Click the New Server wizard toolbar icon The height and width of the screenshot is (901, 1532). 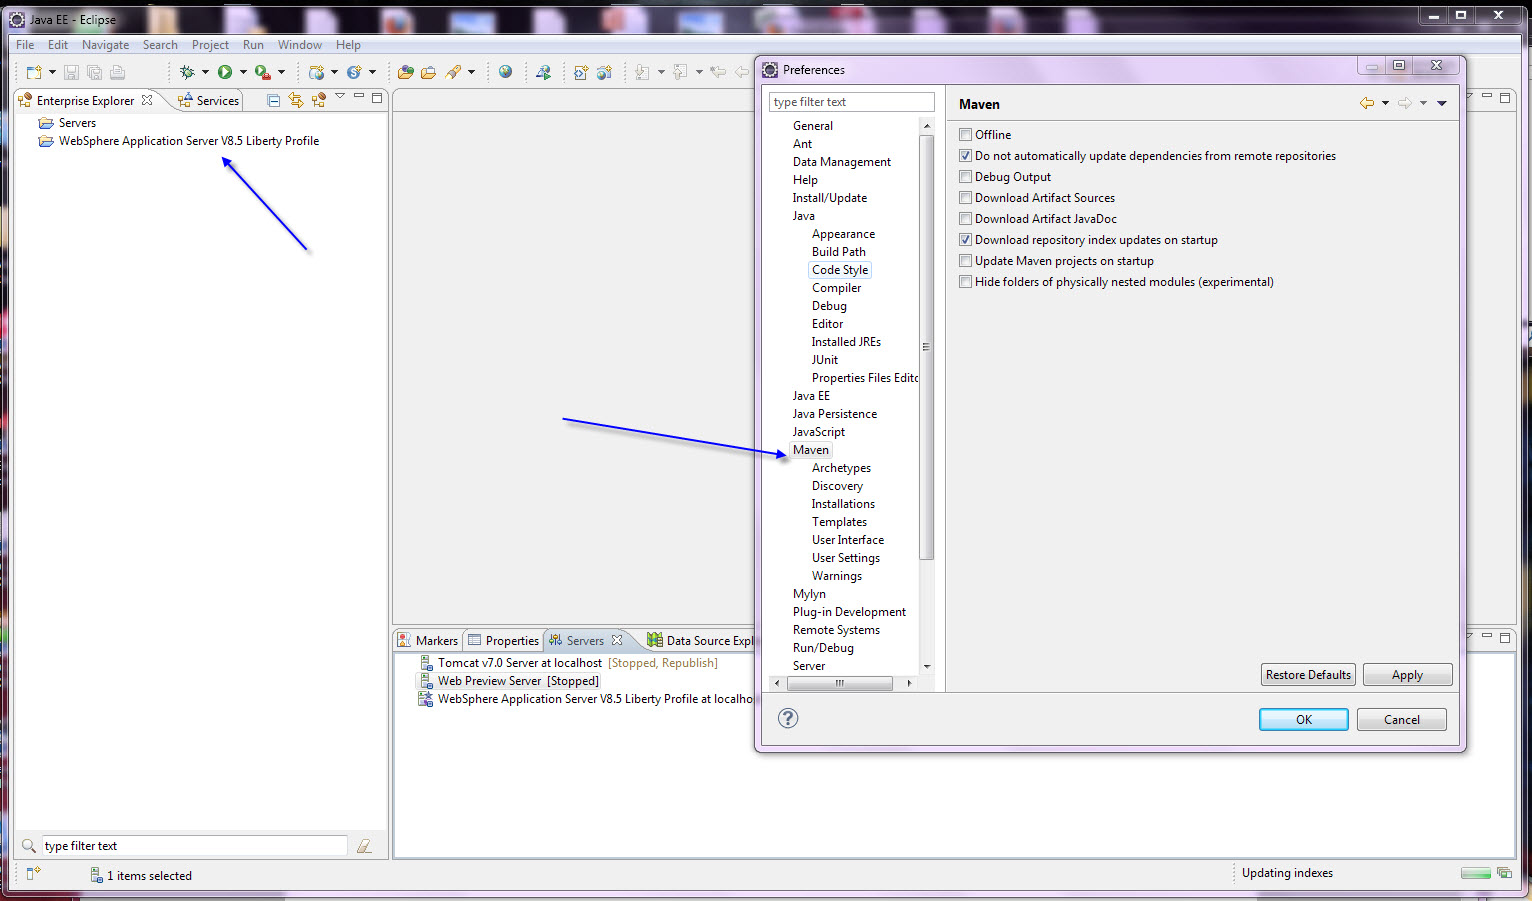[x=316, y=72]
